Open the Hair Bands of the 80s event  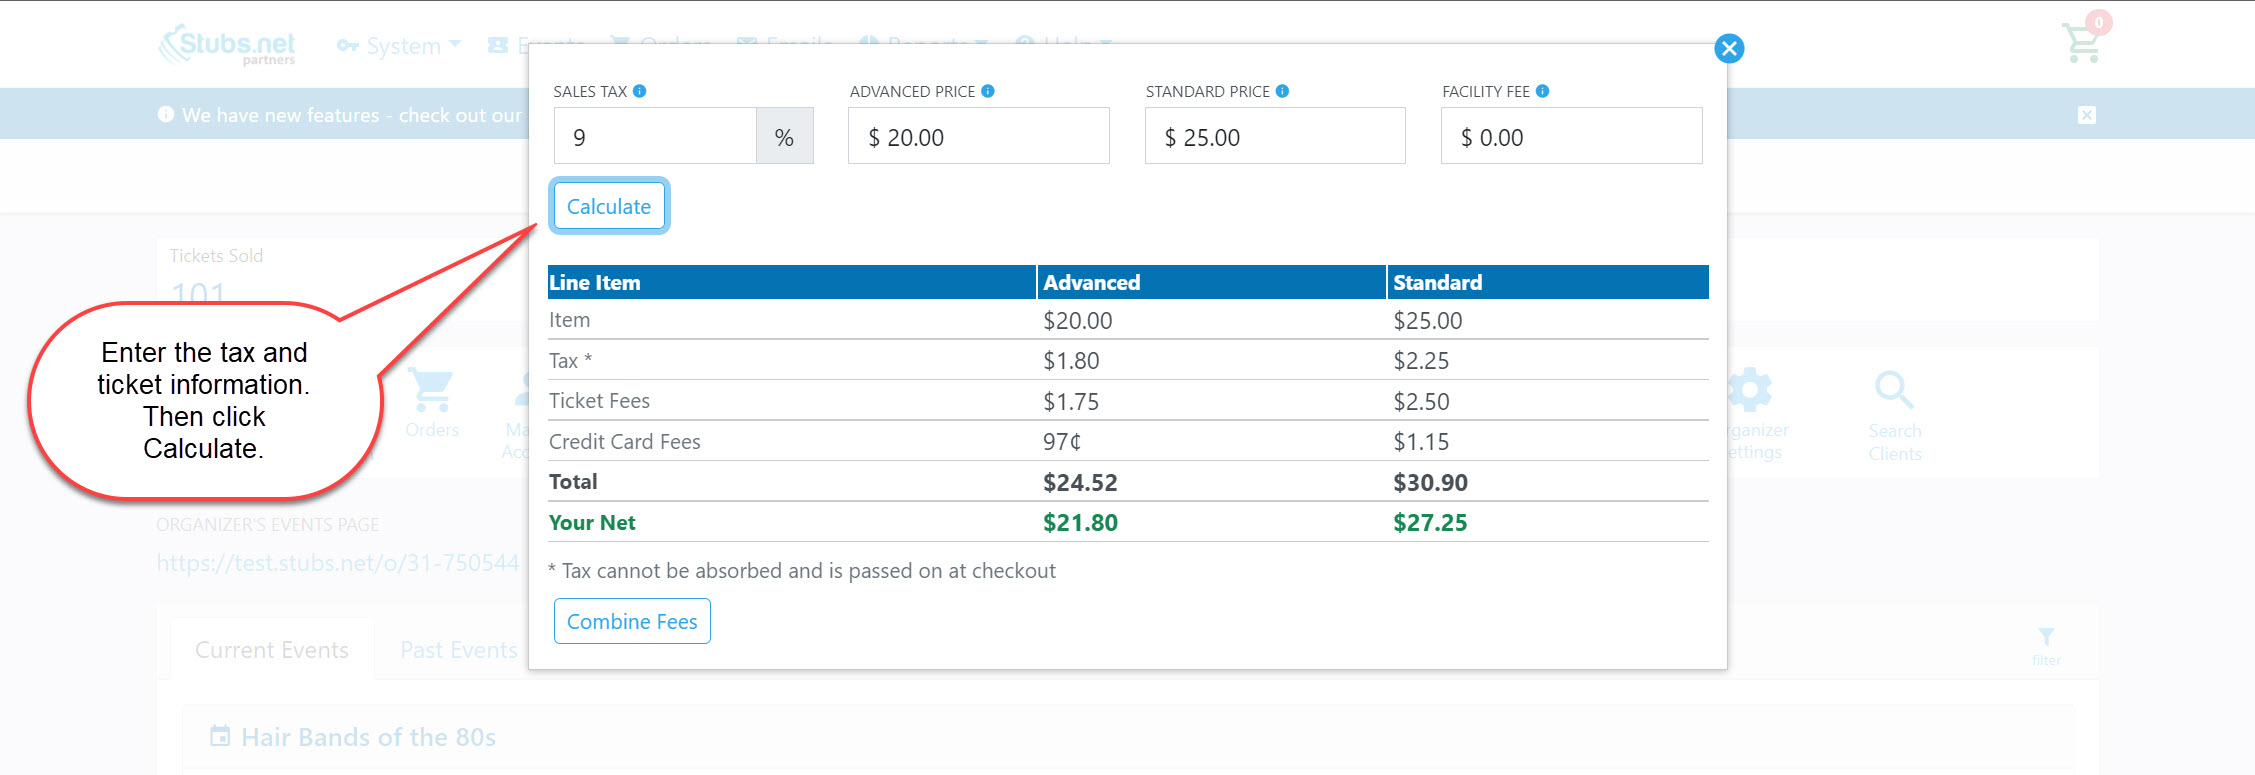[368, 737]
